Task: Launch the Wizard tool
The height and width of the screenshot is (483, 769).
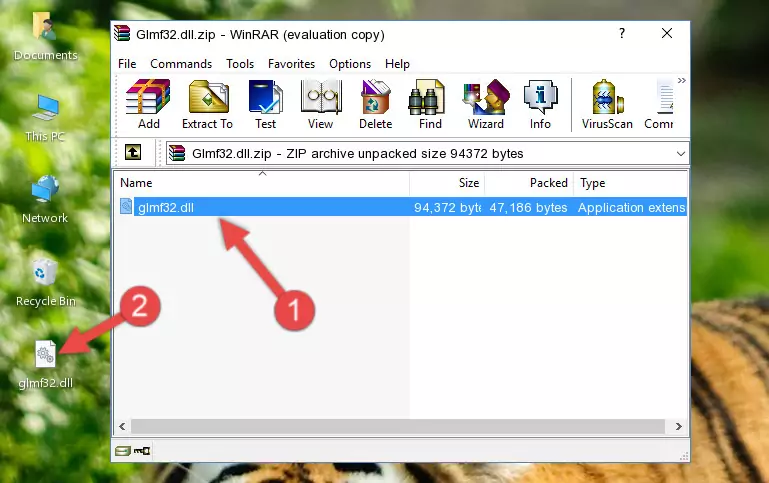Action: point(486,104)
